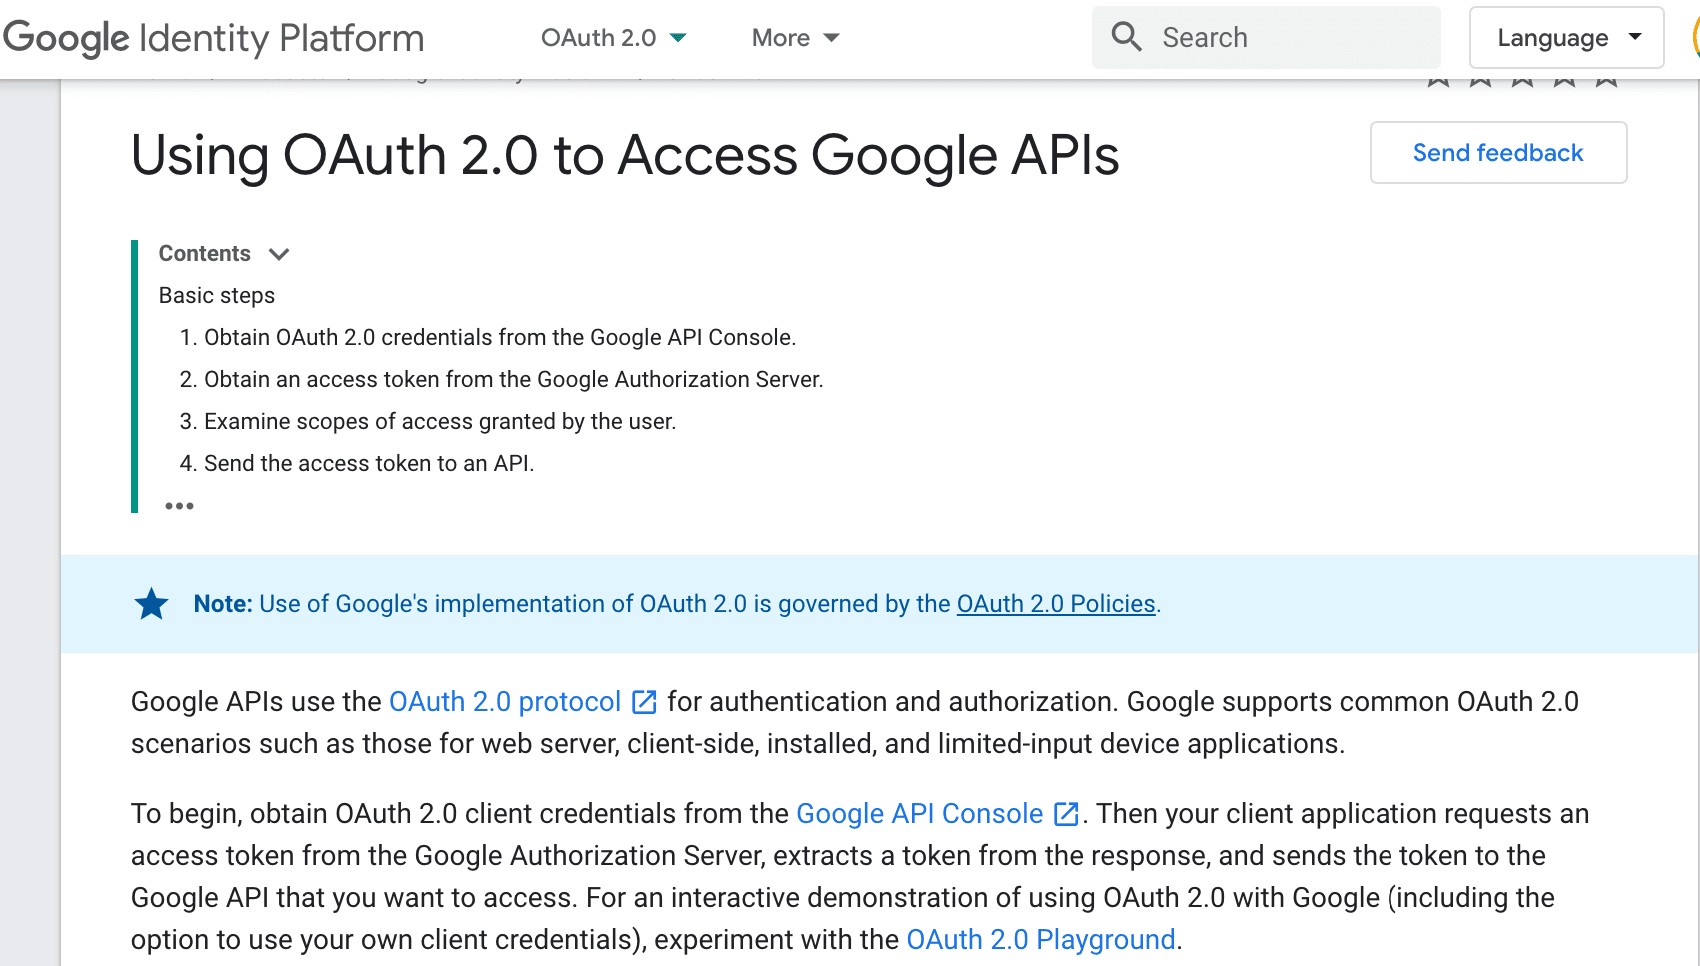Screen dimensions: 1700x966
Task: Click the Note star icon
Action: (151, 604)
